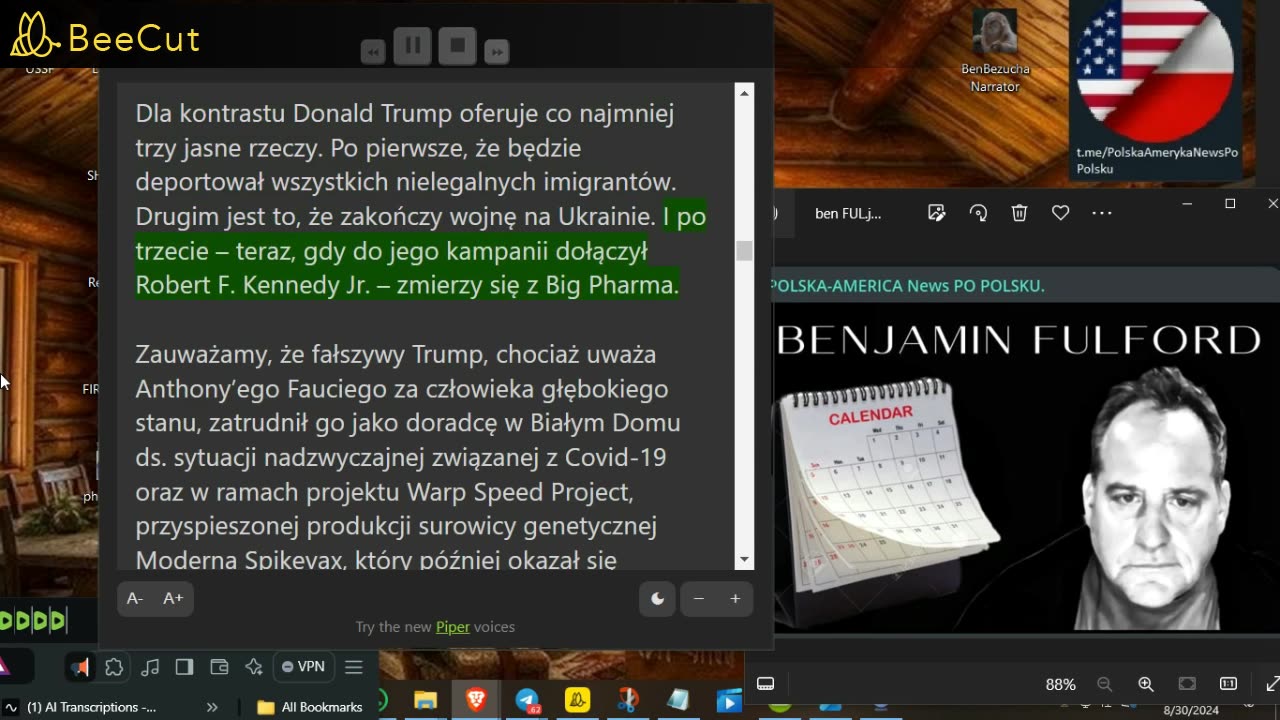
Task: Open the BenBezucha Narrator desktop icon
Action: point(995,52)
